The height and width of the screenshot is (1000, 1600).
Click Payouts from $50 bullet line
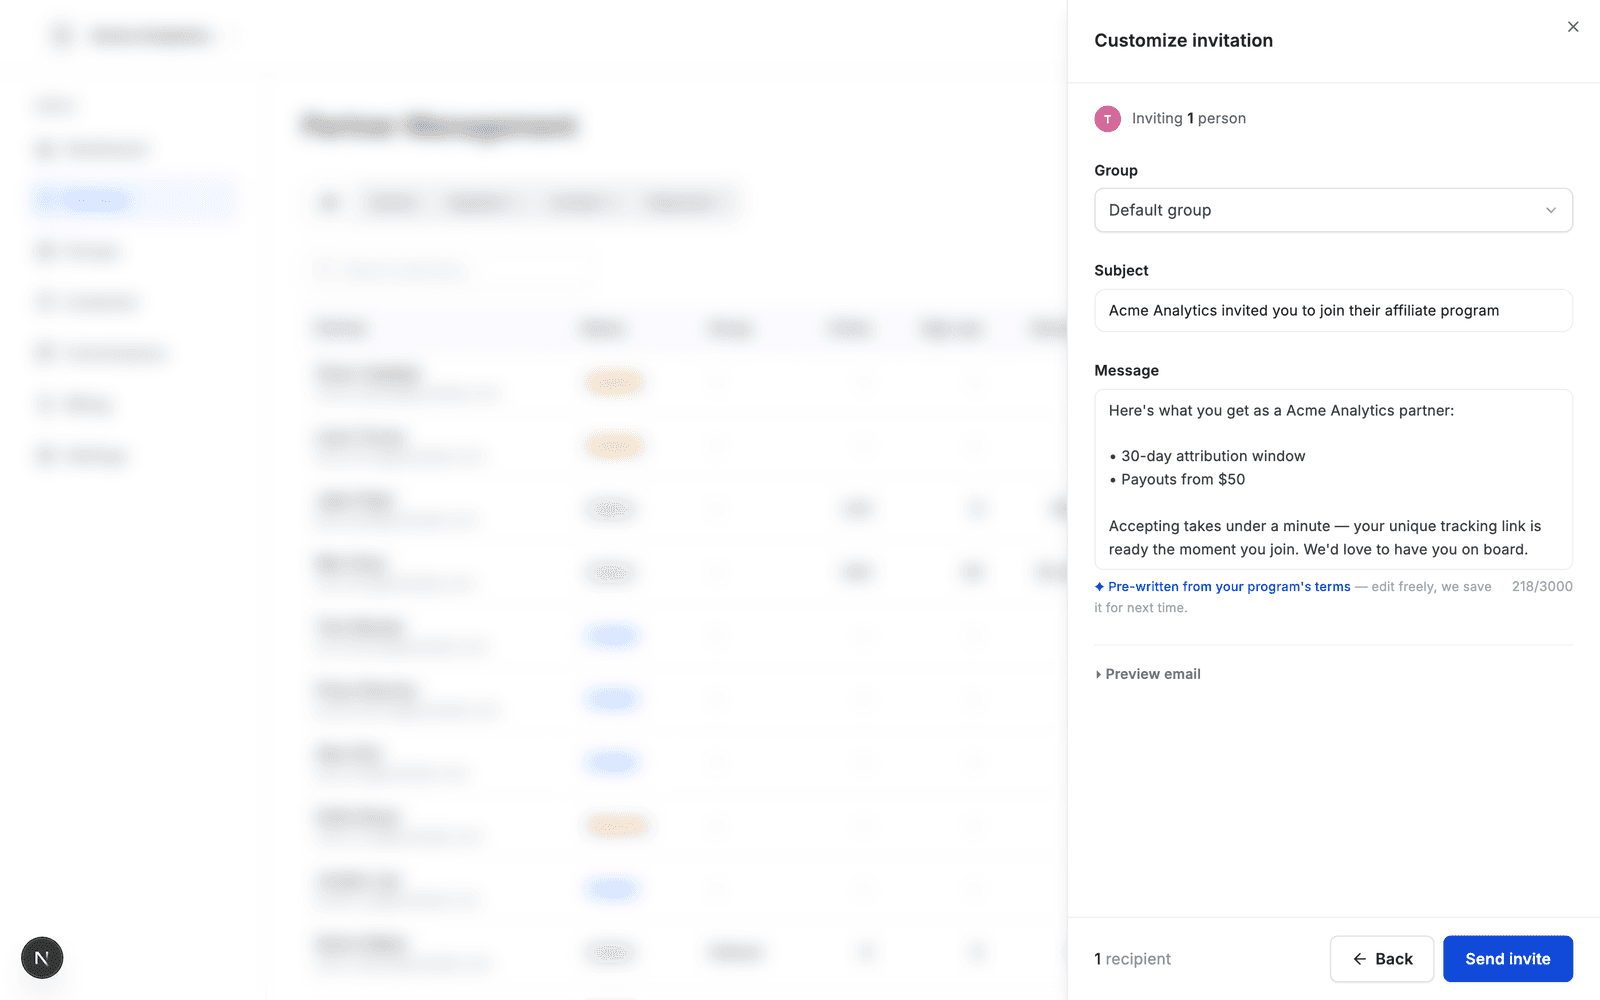1177,480
